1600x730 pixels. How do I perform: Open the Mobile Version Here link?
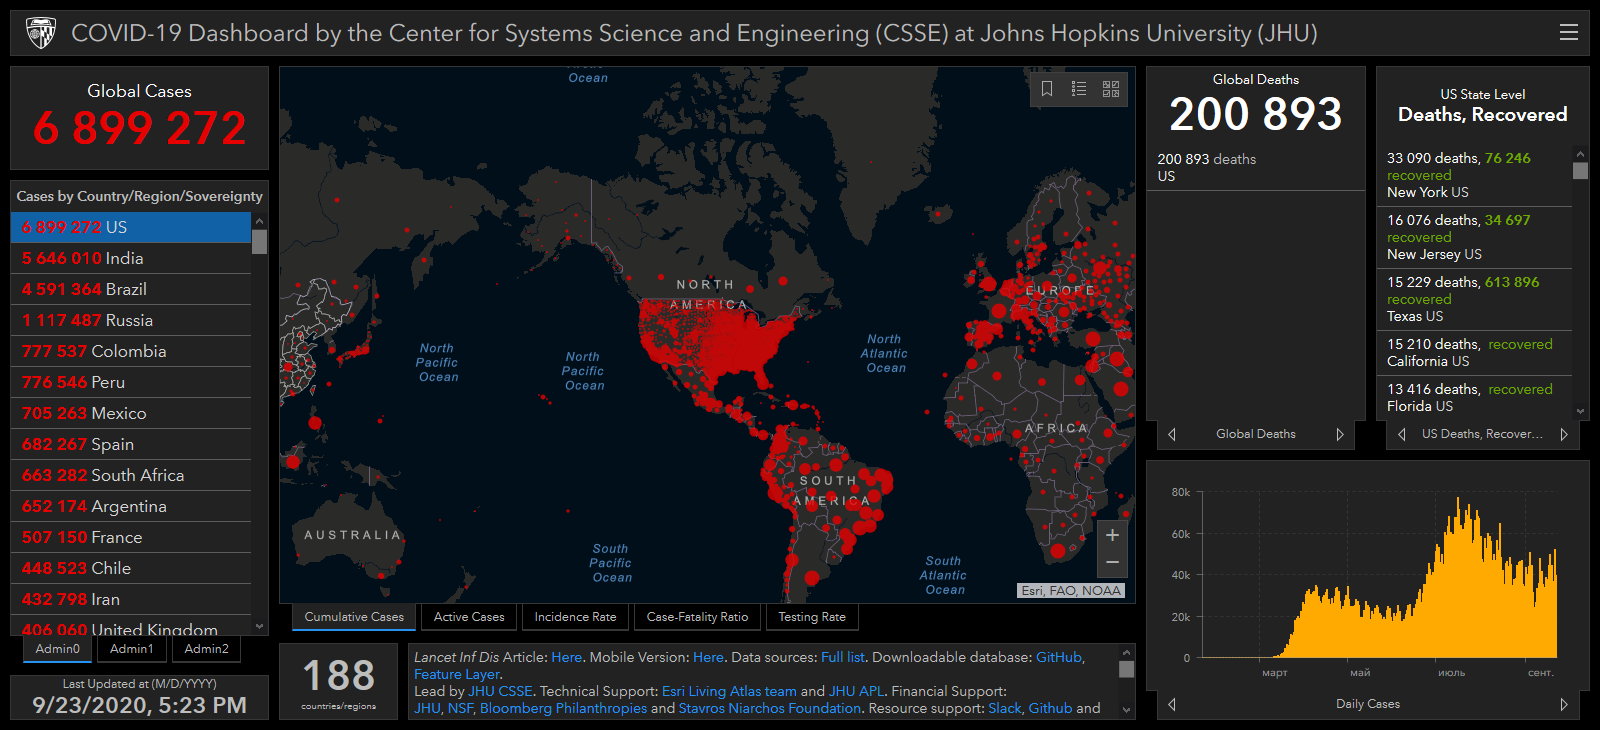(x=708, y=657)
